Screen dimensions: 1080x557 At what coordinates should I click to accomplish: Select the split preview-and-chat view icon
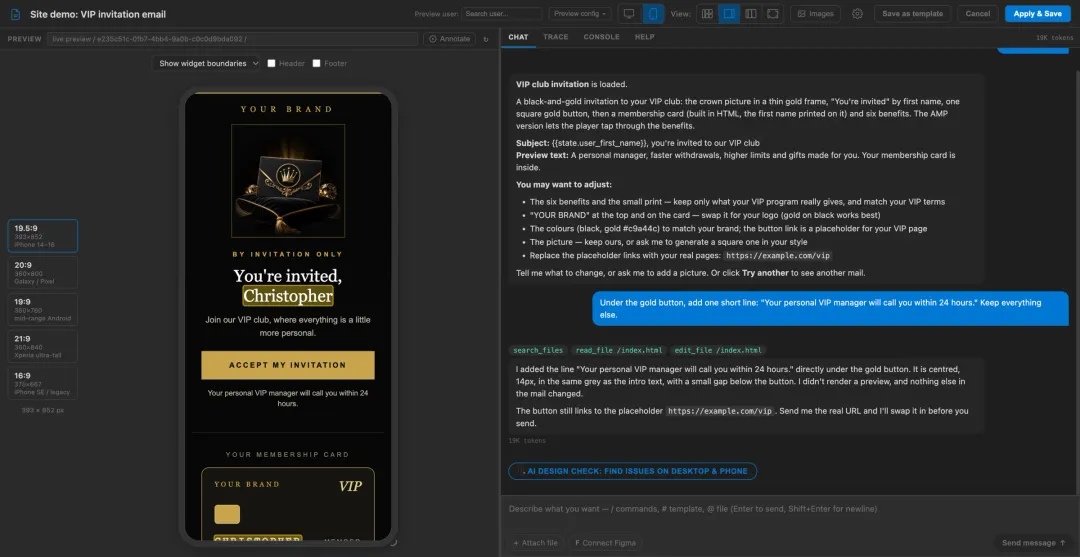click(x=729, y=14)
